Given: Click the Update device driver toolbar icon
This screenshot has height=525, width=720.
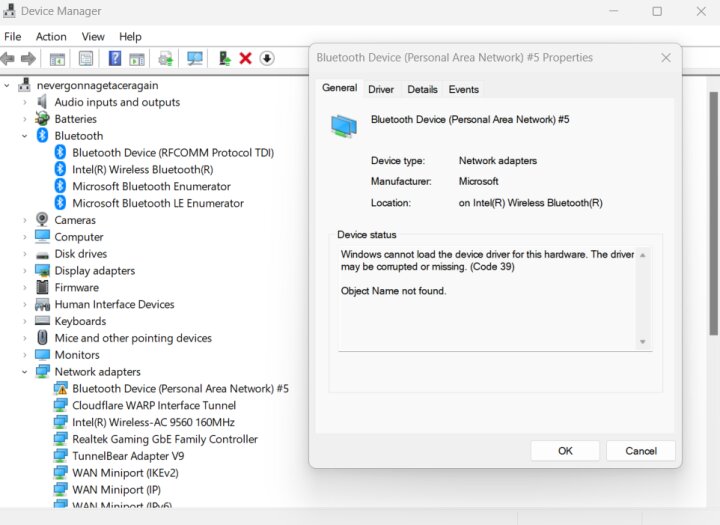Looking at the screenshot, I should [224, 59].
